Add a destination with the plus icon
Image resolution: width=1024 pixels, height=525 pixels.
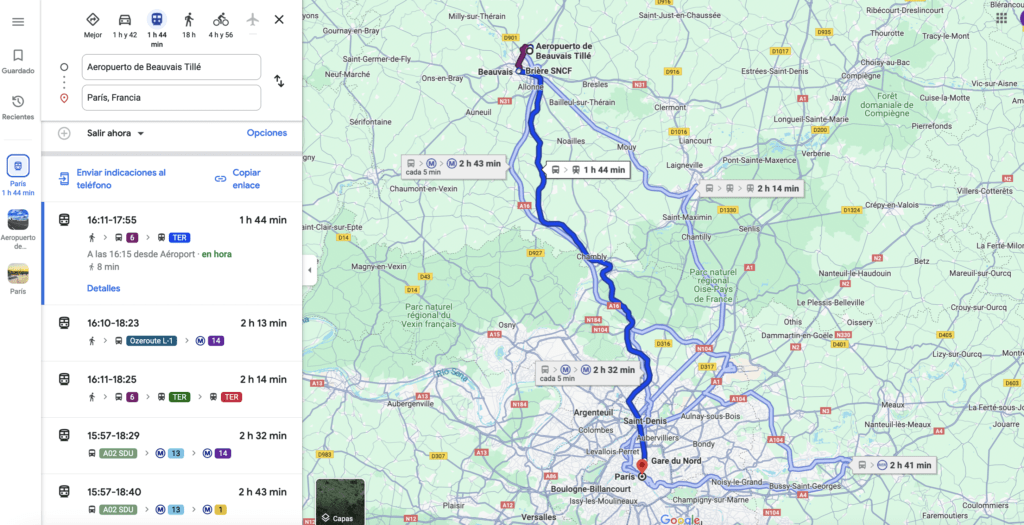64,133
